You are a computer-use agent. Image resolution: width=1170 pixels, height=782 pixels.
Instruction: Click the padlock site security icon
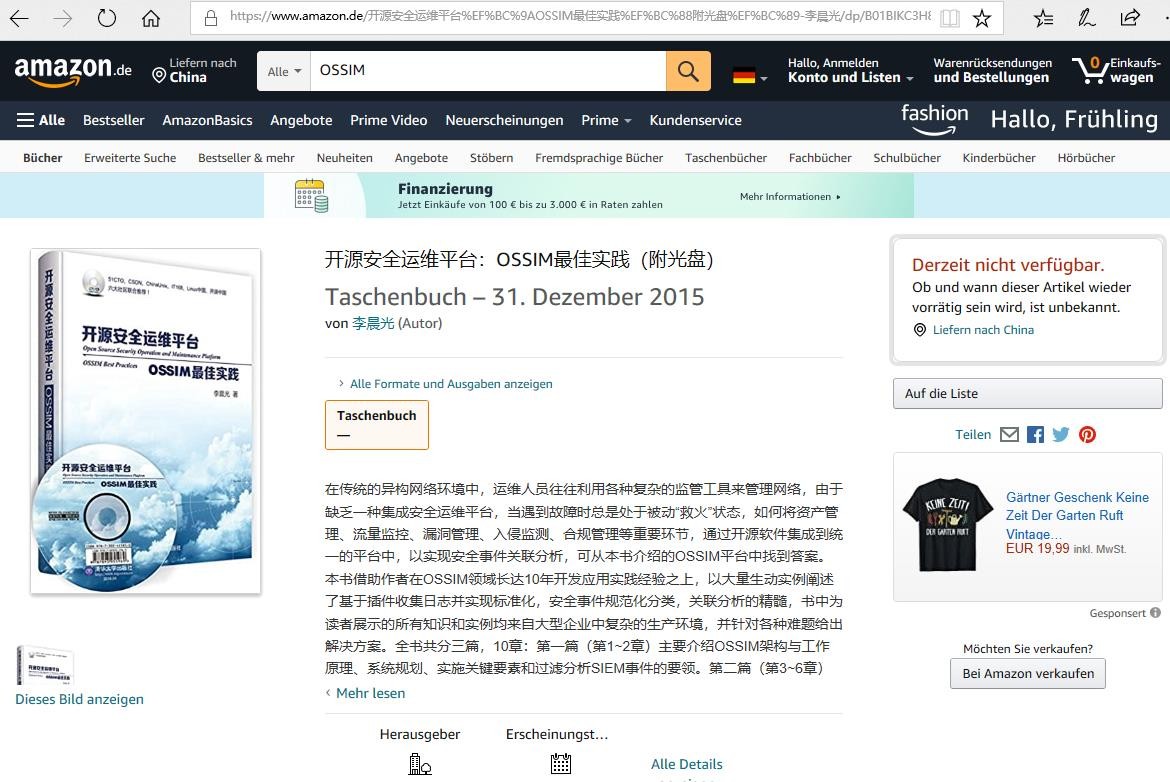[x=210, y=18]
